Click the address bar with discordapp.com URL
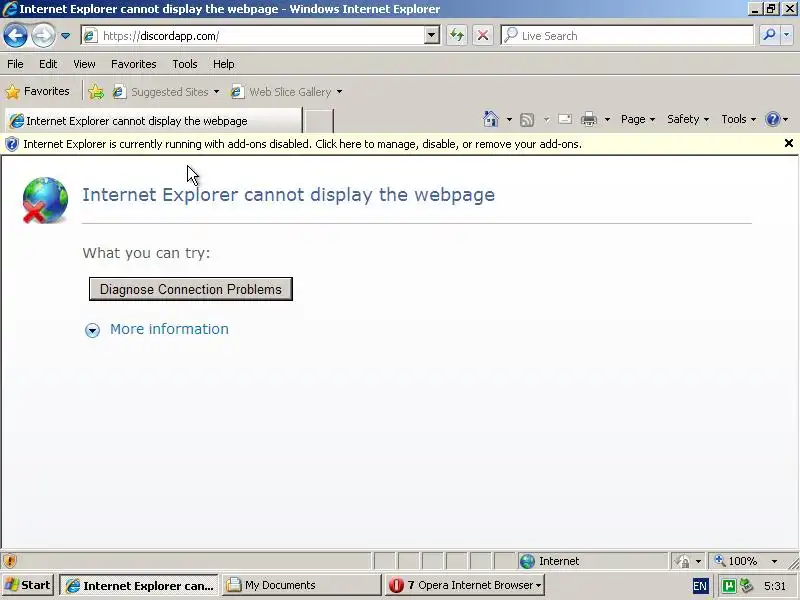800x600 pixels. click(253, 36)
